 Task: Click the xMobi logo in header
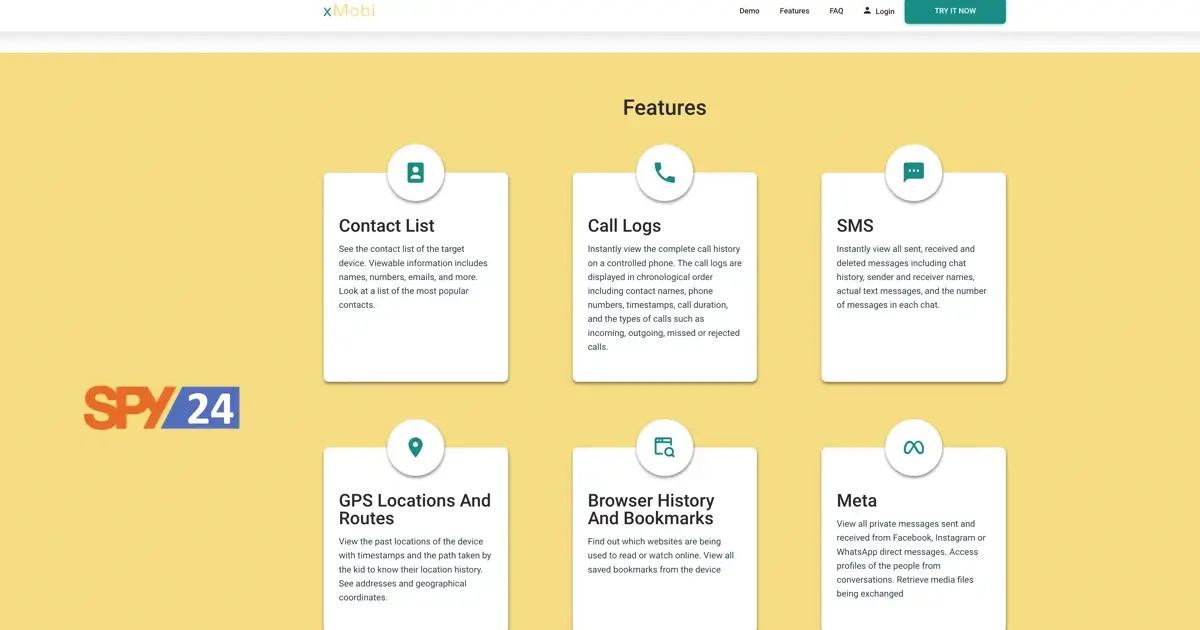click(x=348, y=11)
